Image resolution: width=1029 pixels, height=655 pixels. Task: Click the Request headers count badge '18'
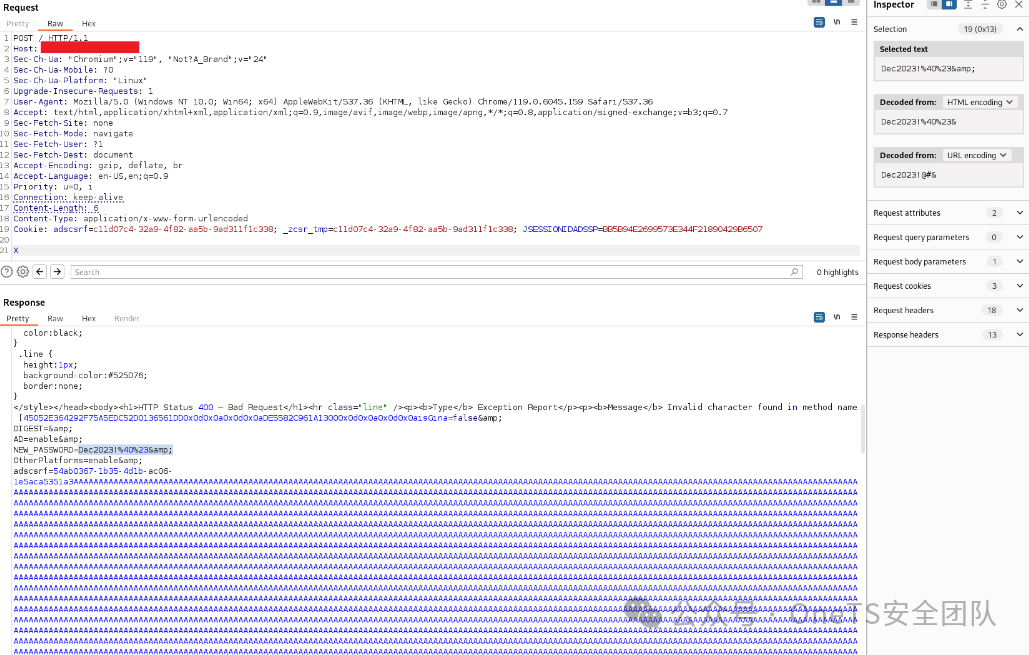point(992,310)
